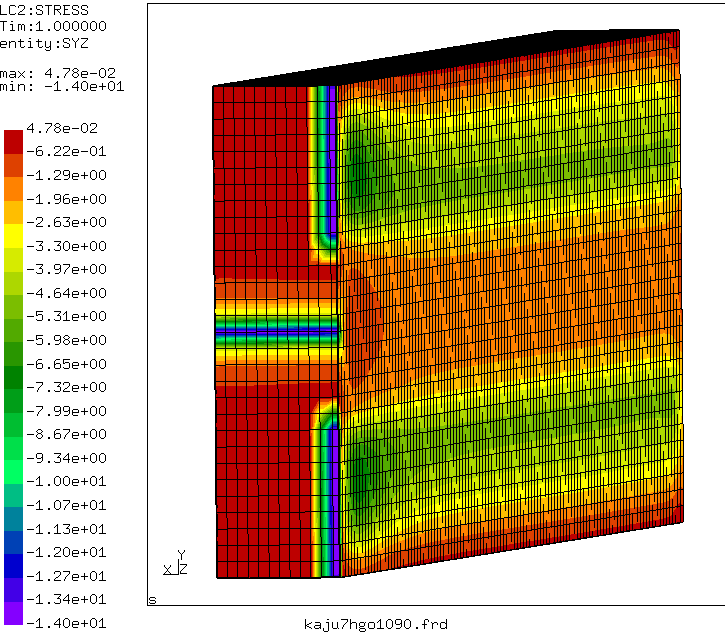Click the horizontal blue stress band on front face
This screenshot has width=725, height=639.
(276, 330)
